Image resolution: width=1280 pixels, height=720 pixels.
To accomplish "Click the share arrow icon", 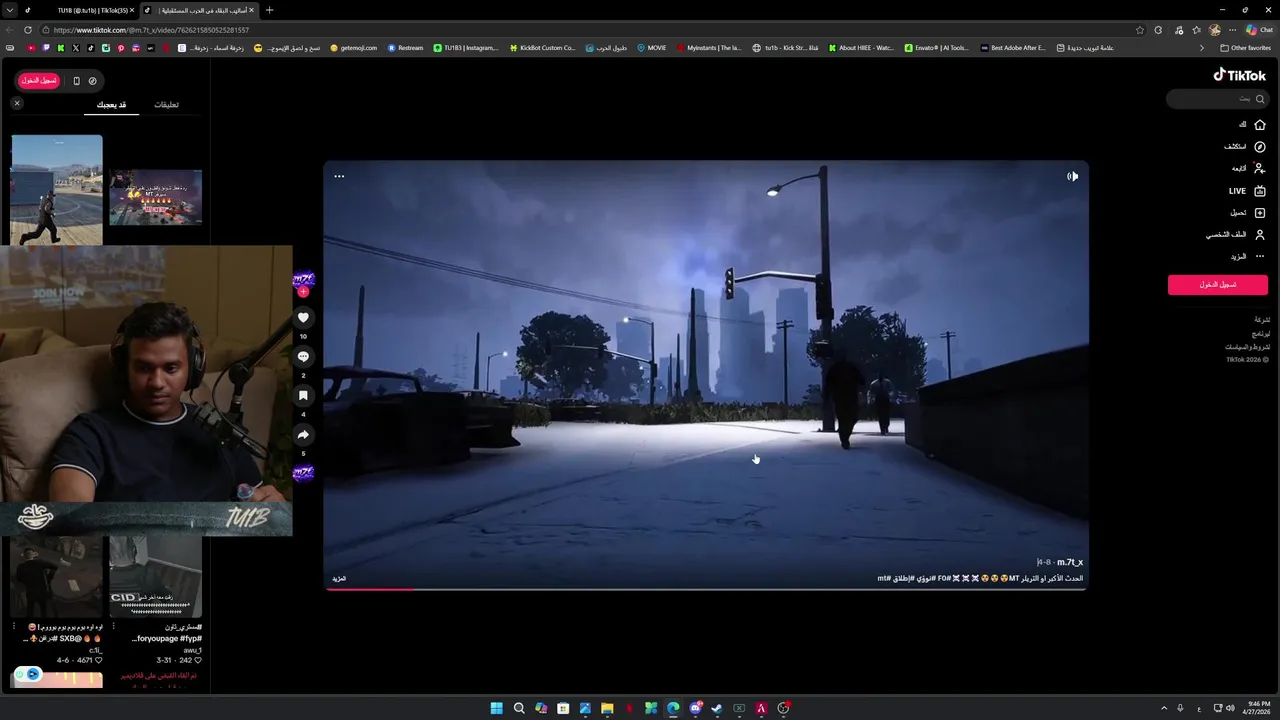I will (303, 434).
